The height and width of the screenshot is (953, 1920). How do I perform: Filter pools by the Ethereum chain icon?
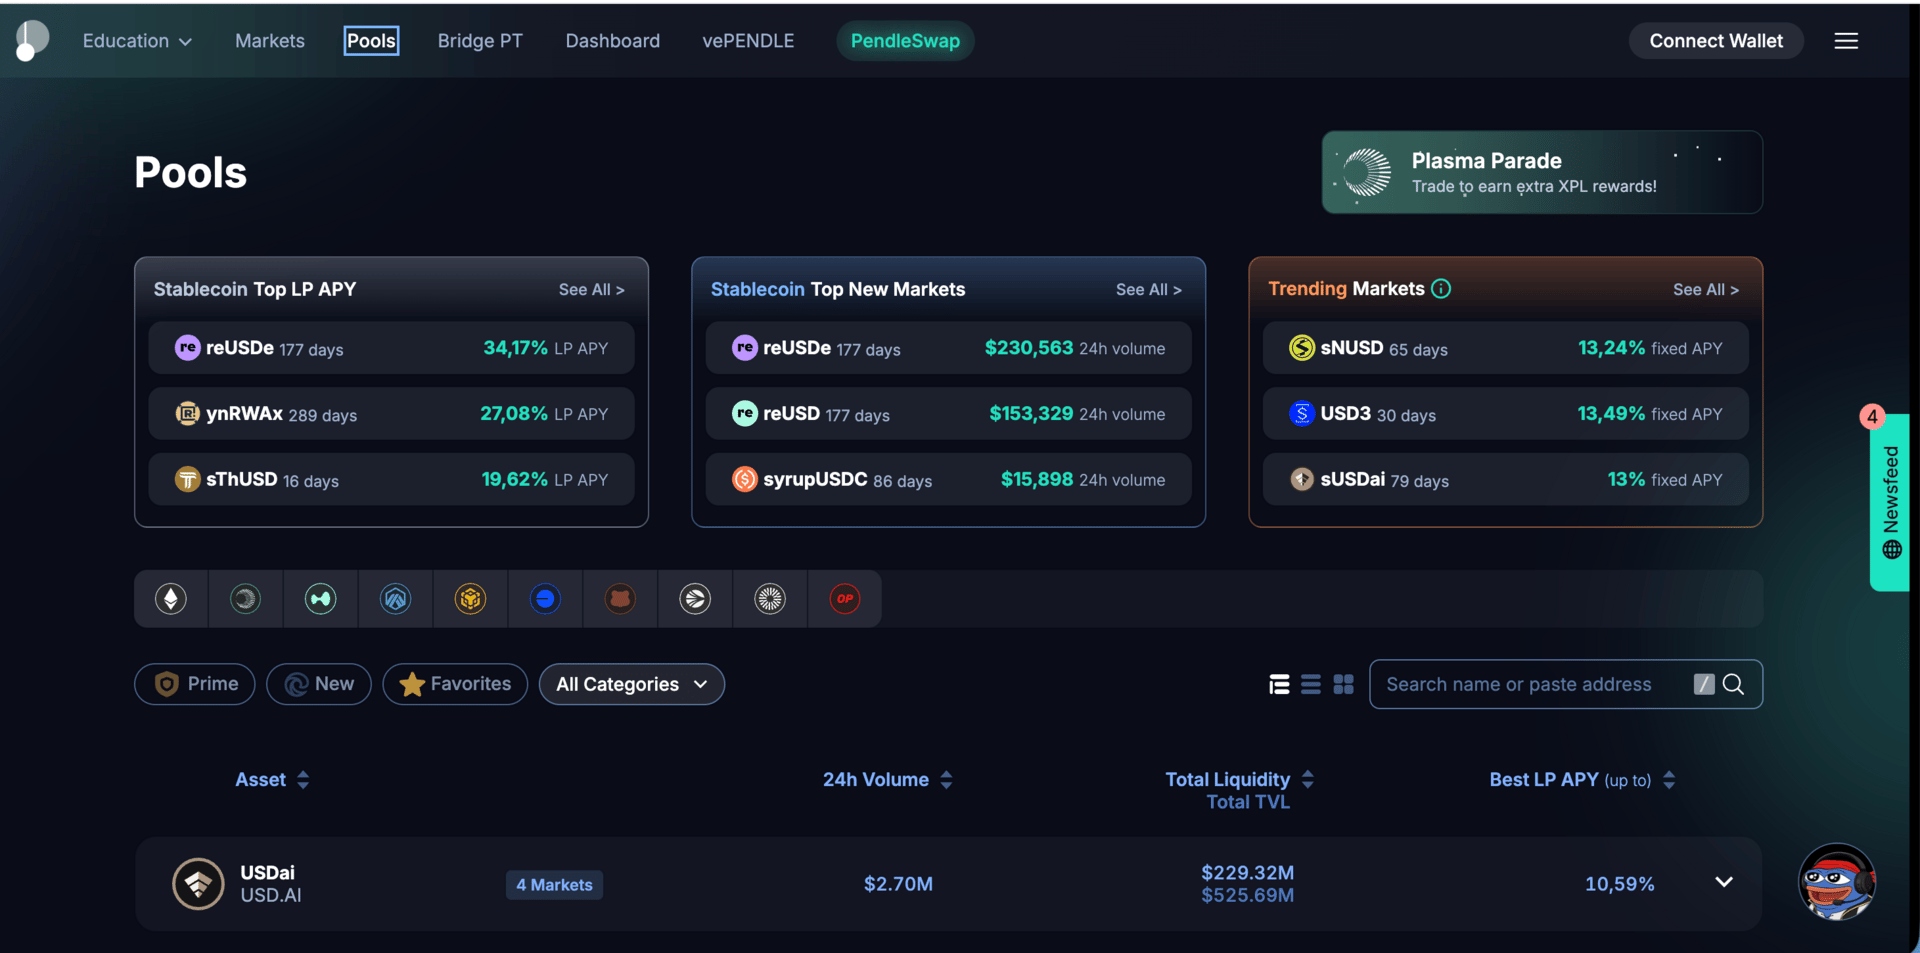click(171, 599)
